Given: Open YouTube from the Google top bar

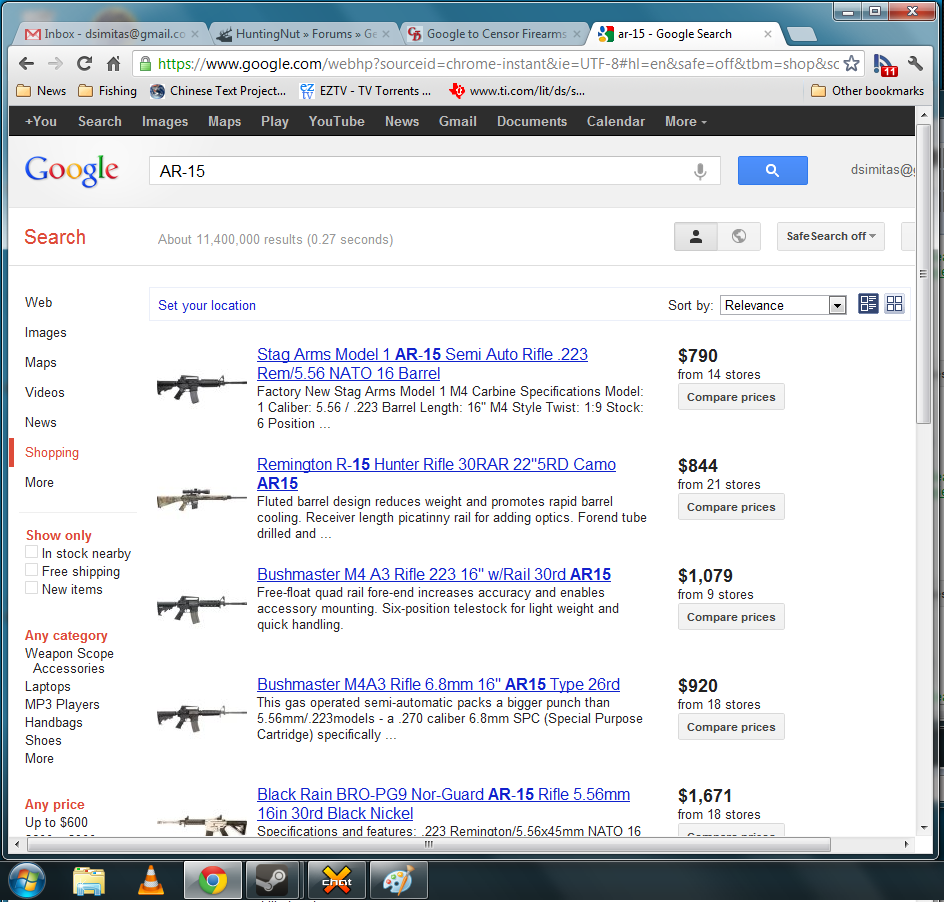Looking at the screenshot, I should click(x=336, y=121).
